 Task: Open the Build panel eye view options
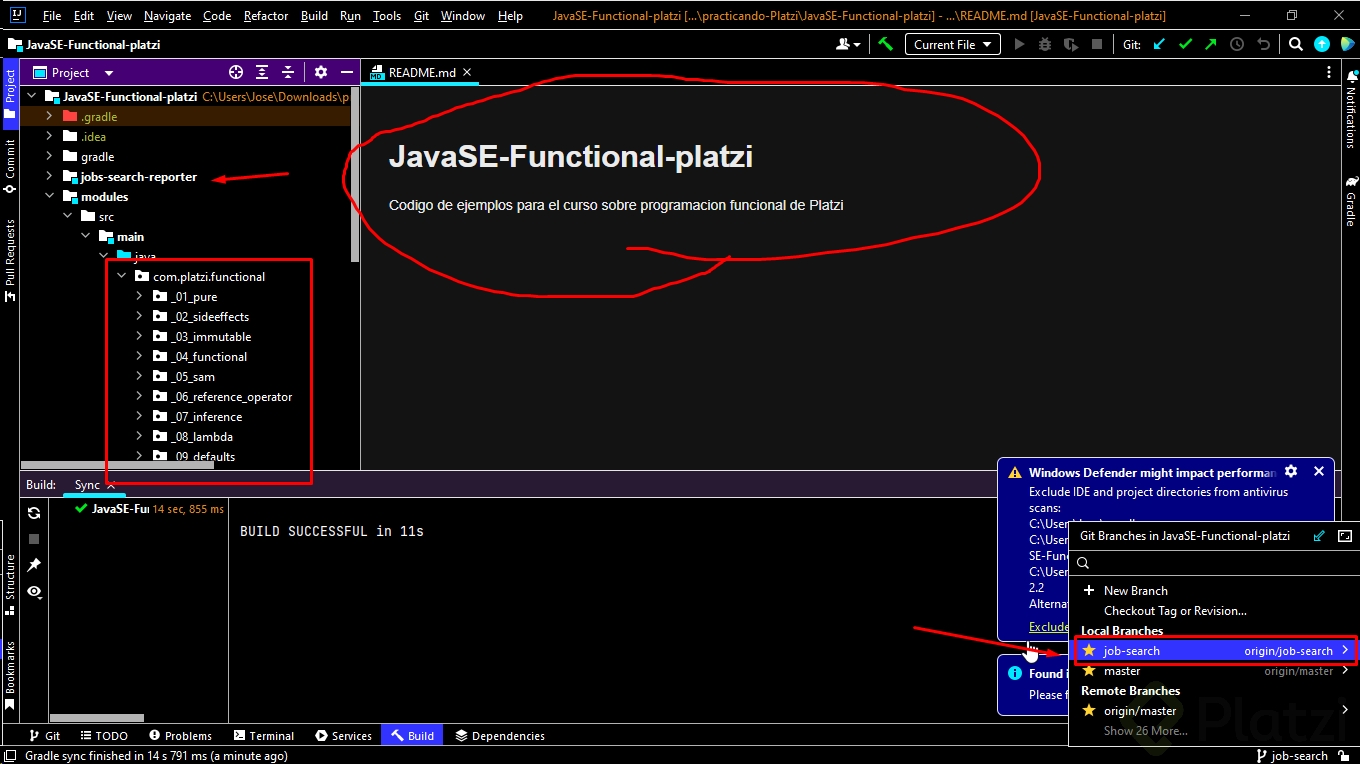click(x=34, y=591)
